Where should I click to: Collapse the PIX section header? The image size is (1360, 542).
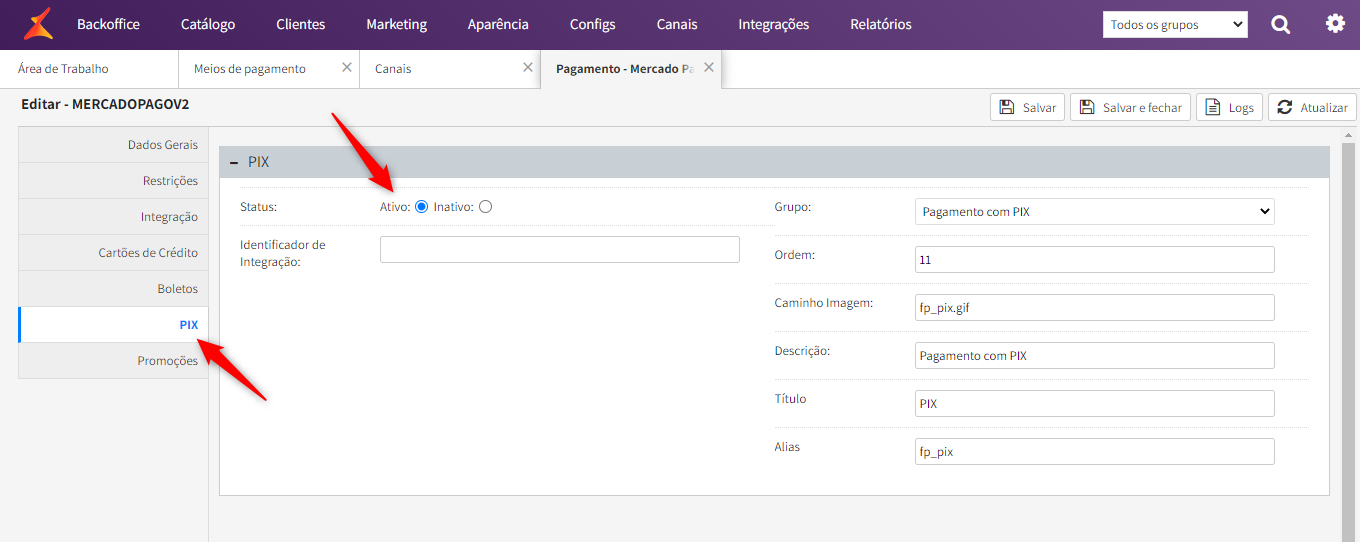(774, 162)
